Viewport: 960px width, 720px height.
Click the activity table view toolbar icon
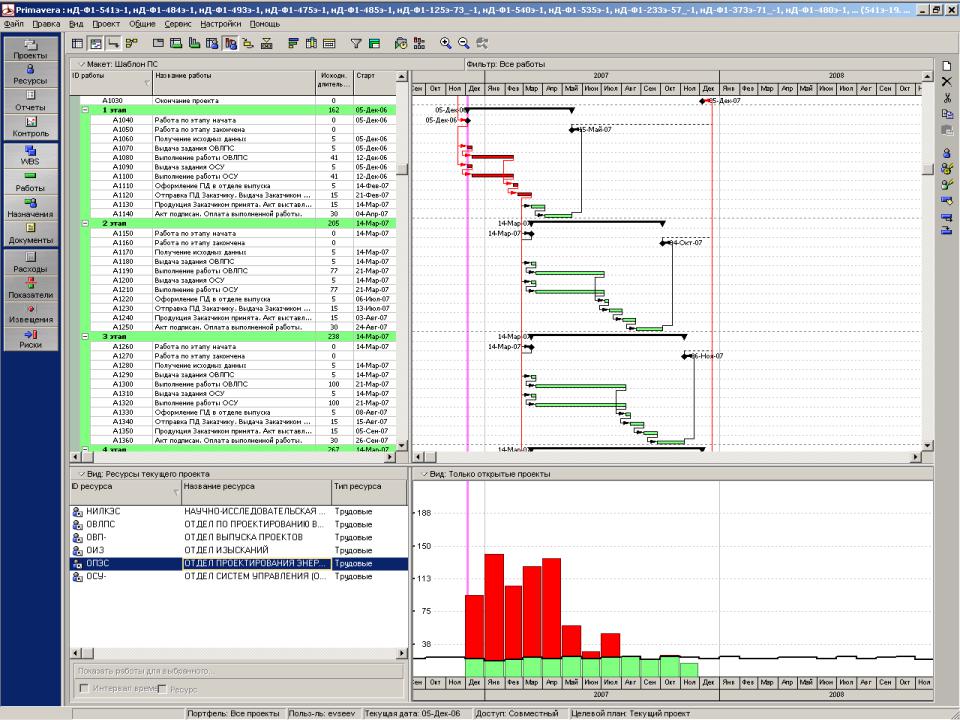tap(77, 43)
